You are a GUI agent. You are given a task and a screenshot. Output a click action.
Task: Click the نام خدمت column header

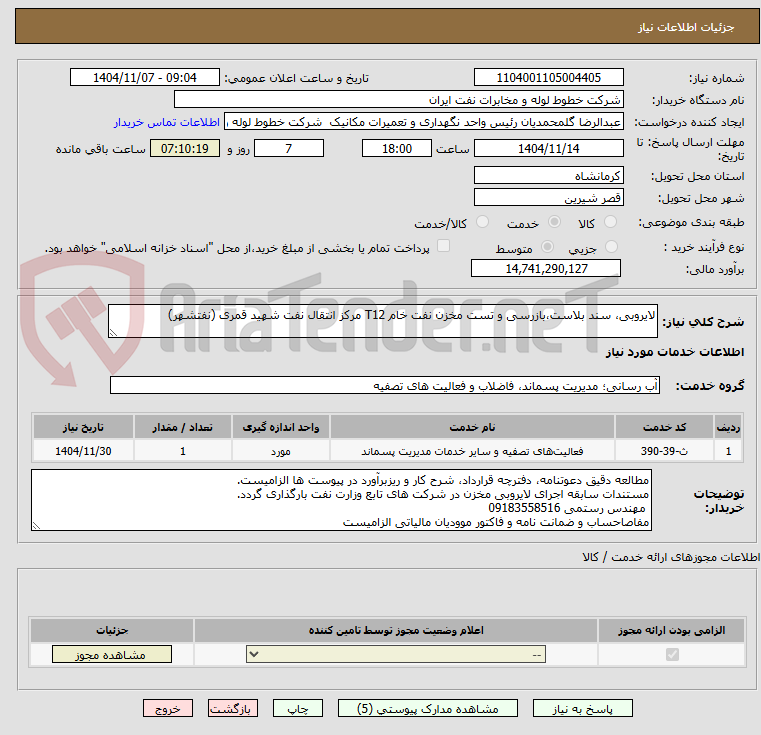472,427
